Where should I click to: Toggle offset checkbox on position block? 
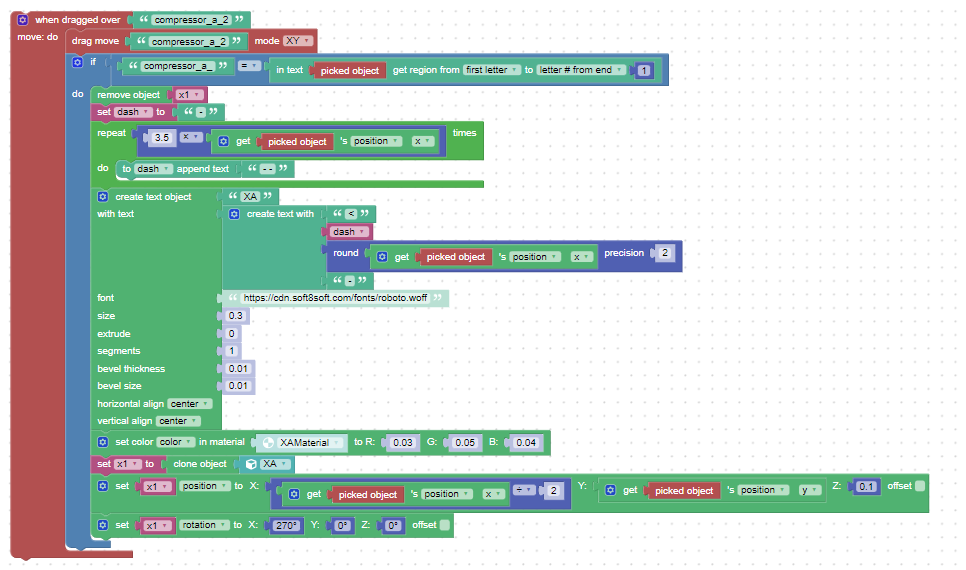[920, 486]
